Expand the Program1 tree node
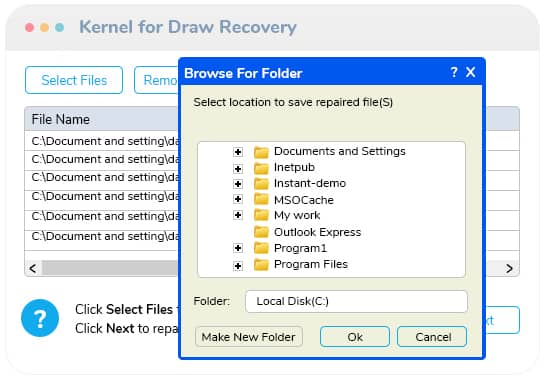The height and width of the screenshot is (380, 545). pyautogui.click(x=238, y=248)
